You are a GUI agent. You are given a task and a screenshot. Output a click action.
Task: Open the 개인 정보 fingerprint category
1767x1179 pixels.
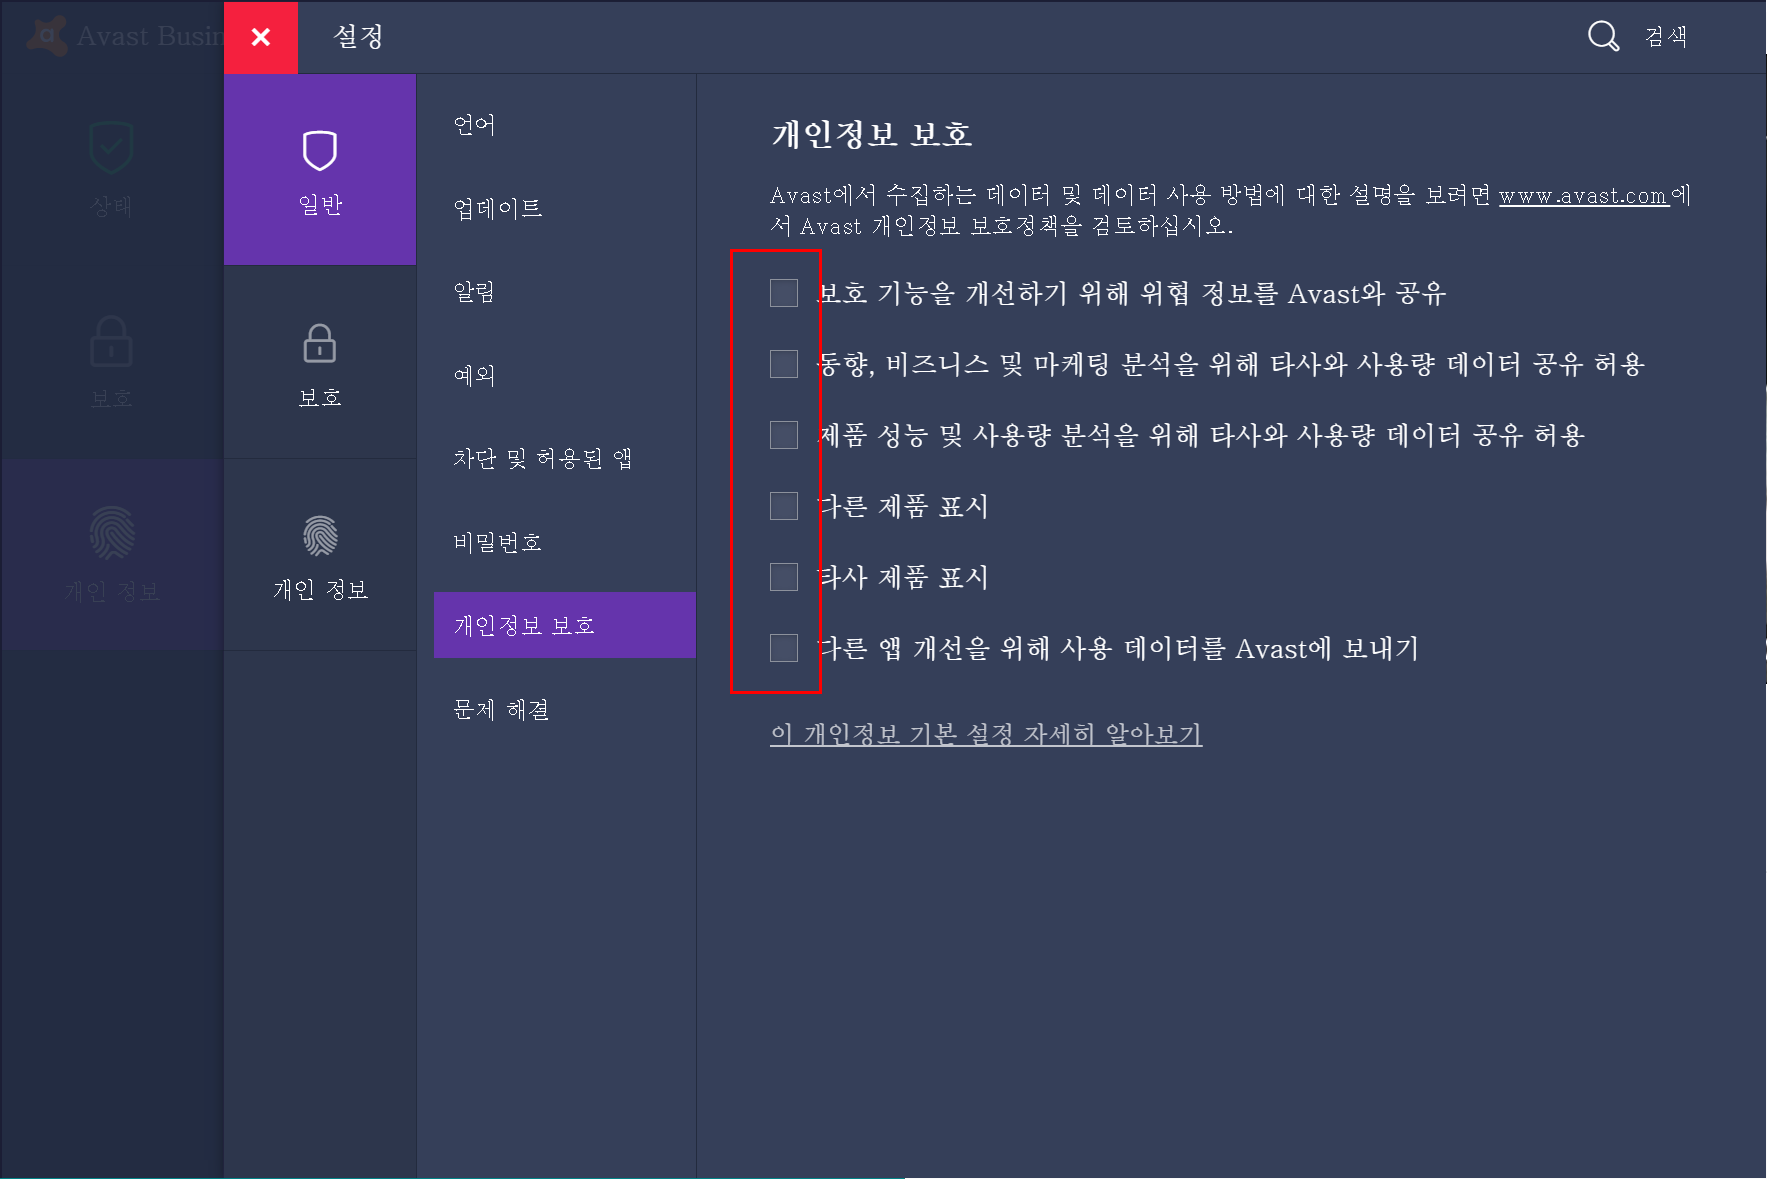click(x=320, y=556)
